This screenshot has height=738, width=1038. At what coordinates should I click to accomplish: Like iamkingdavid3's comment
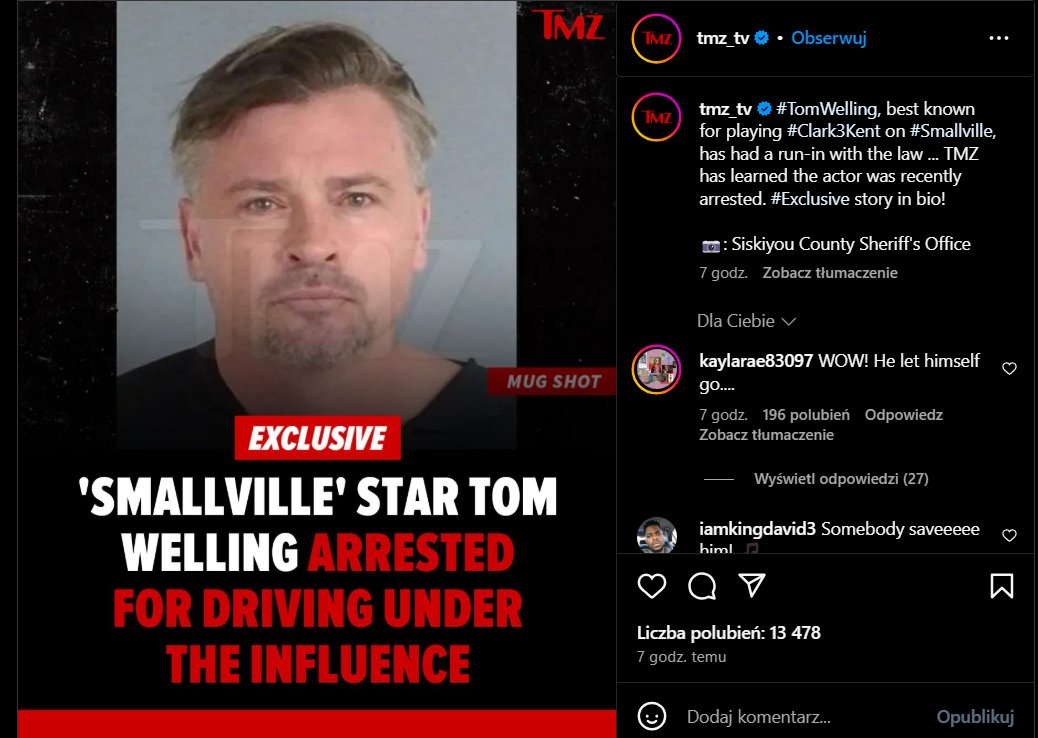tap(1009, 535)
